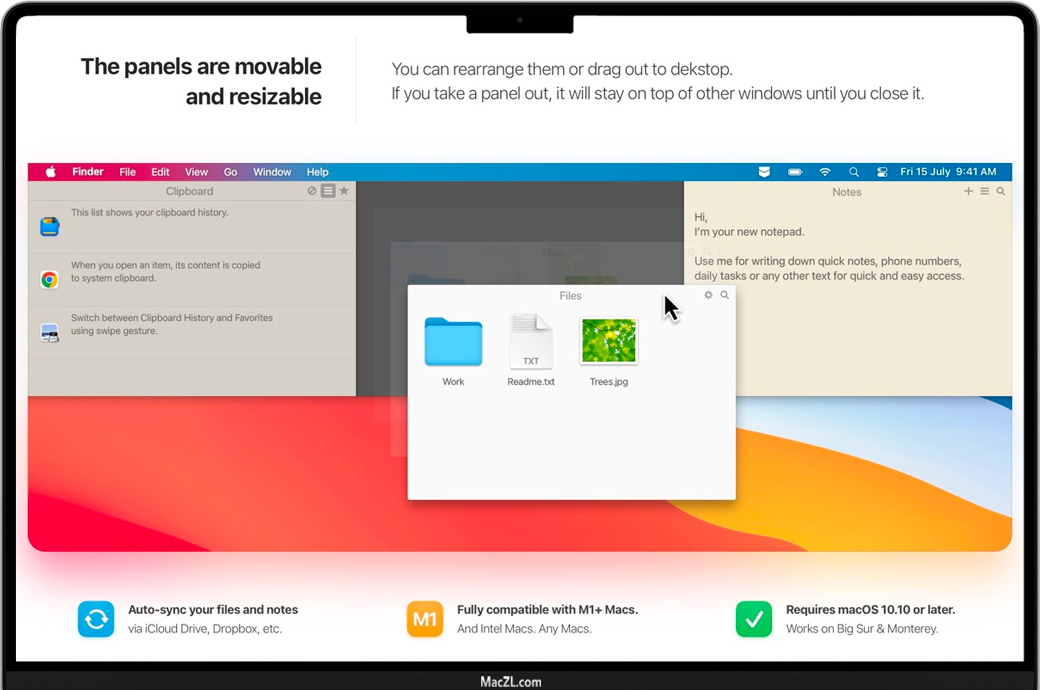Viewport: 1040px width, 690px height.
Task: Open the View menu
Action: tap(196, 172)
